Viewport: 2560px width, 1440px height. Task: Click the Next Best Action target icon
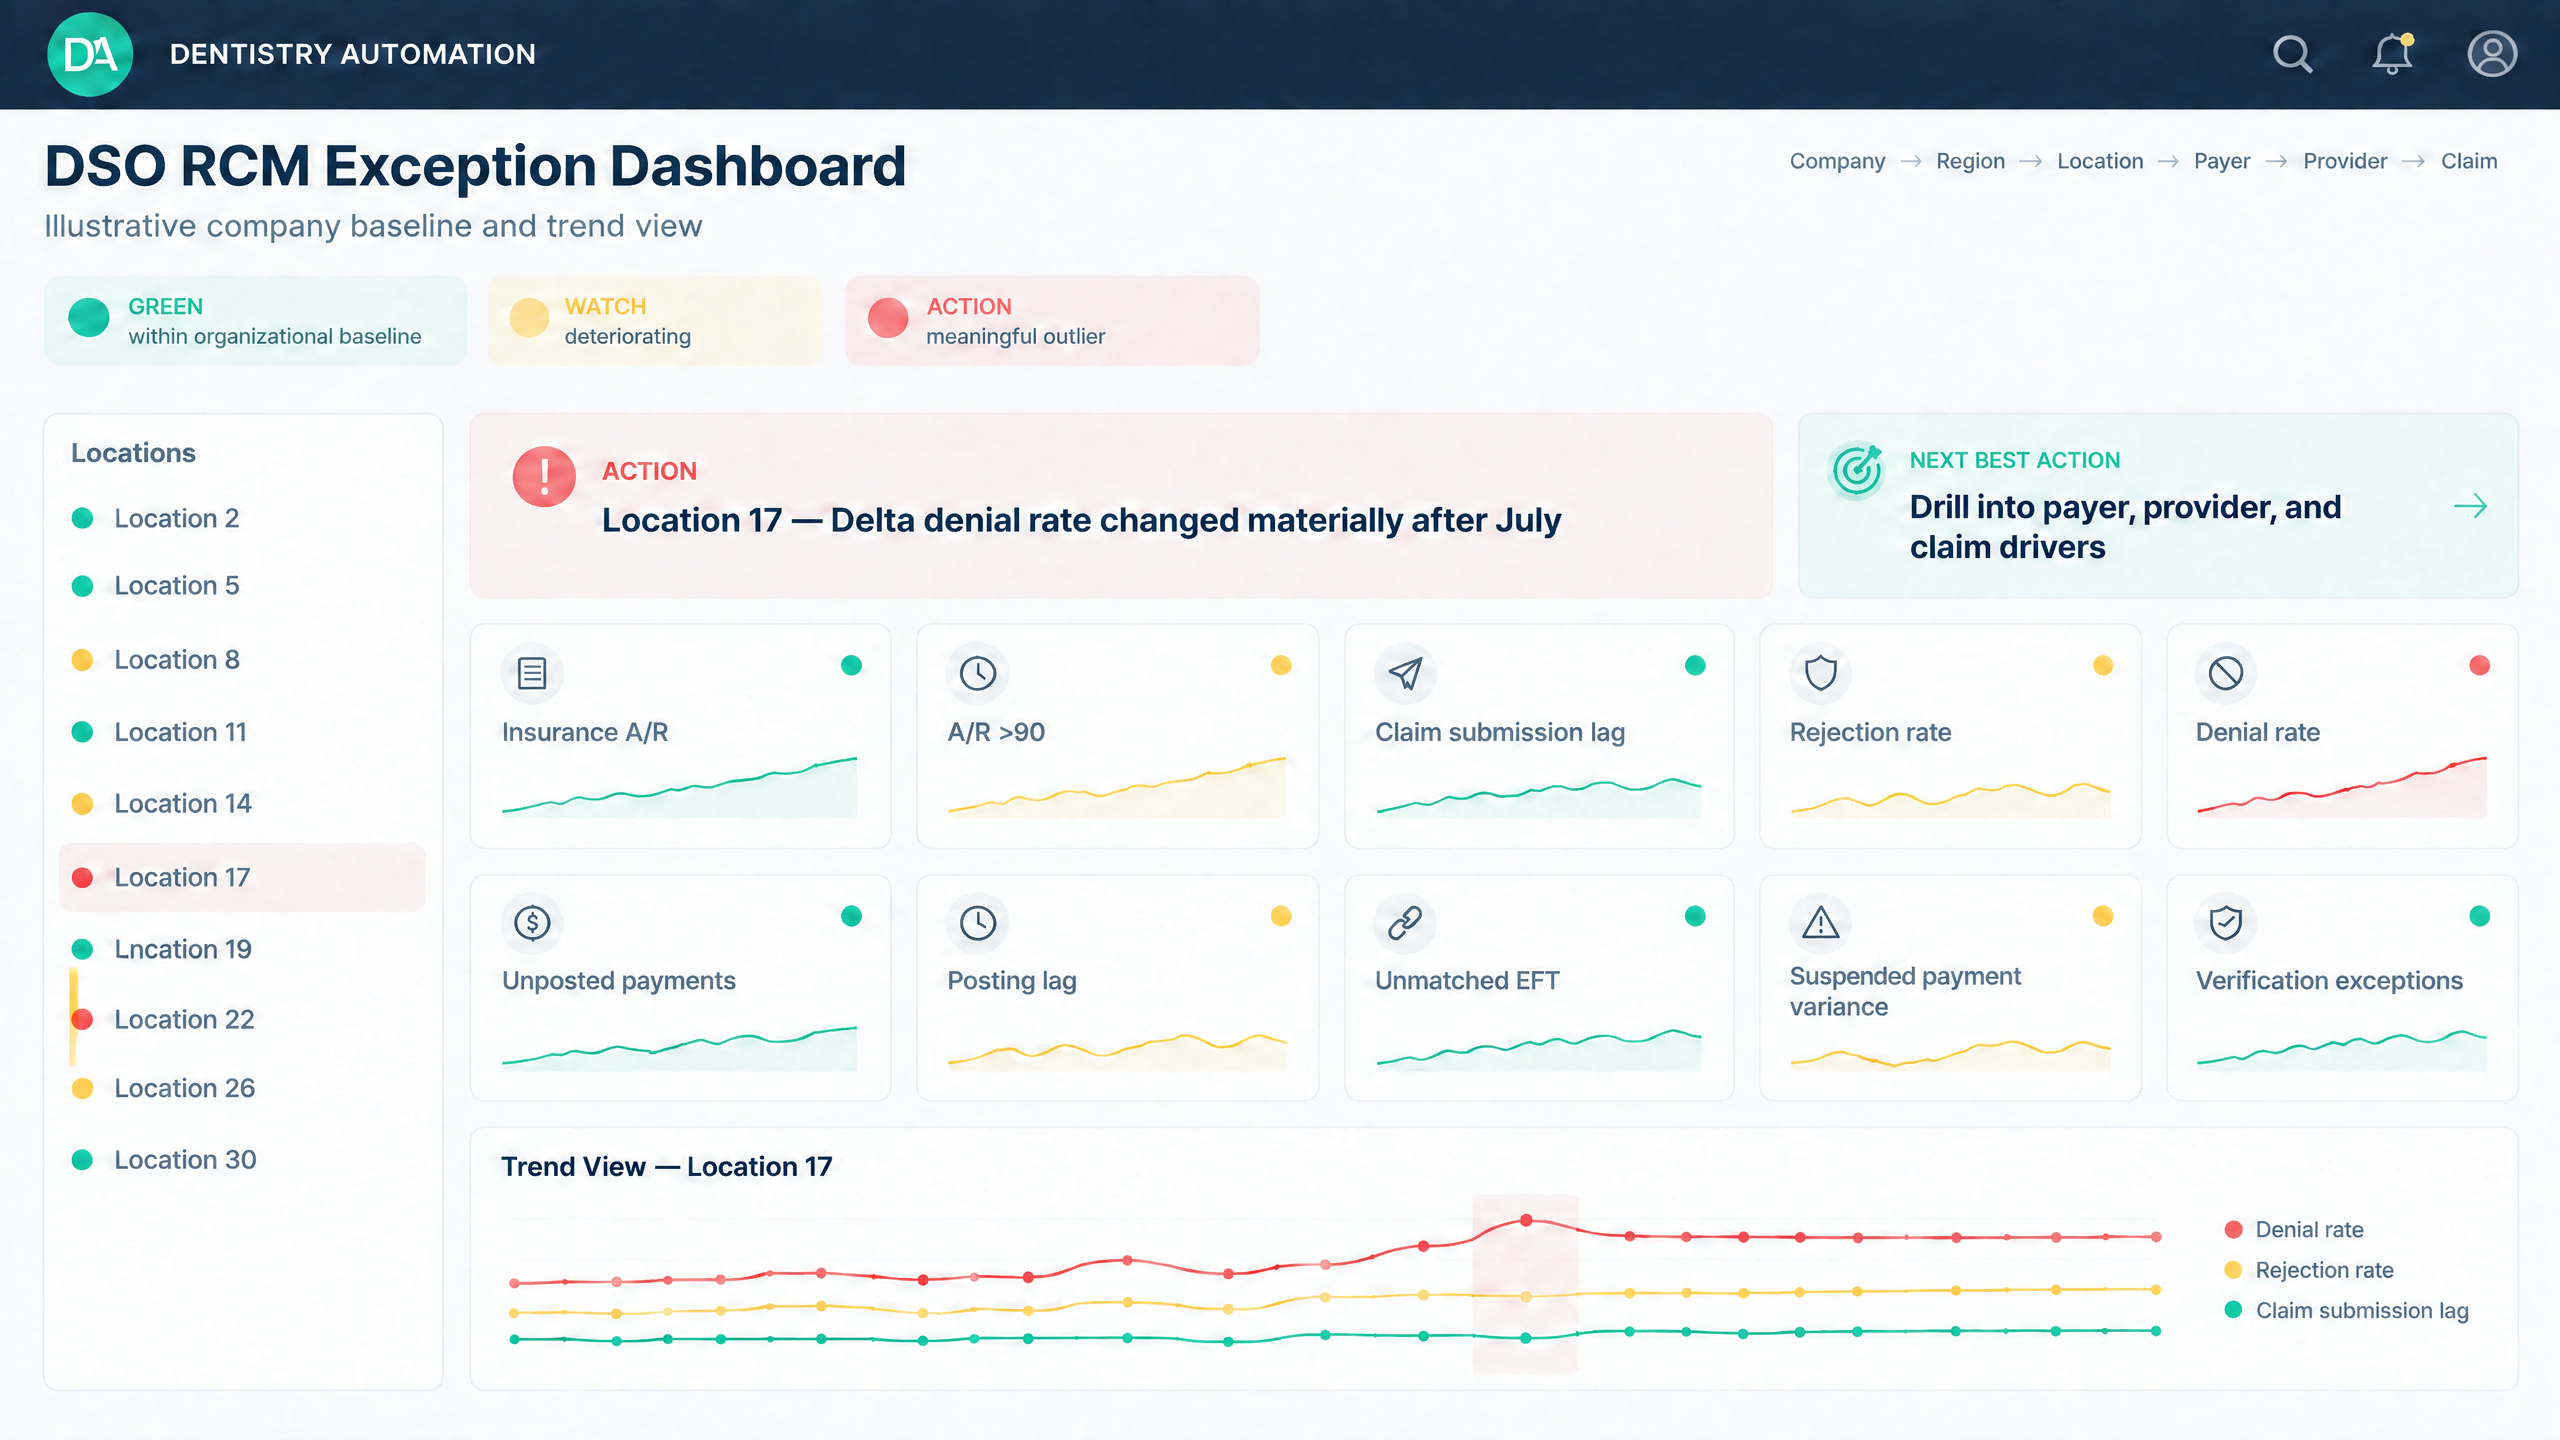pyautogui.click(x=1857, y=470)
